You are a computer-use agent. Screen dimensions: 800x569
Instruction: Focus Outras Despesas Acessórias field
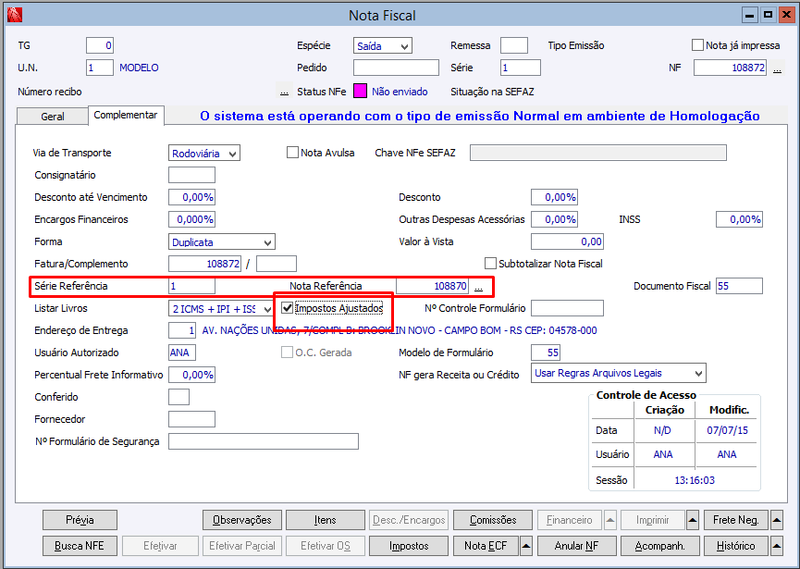[555, 219]
